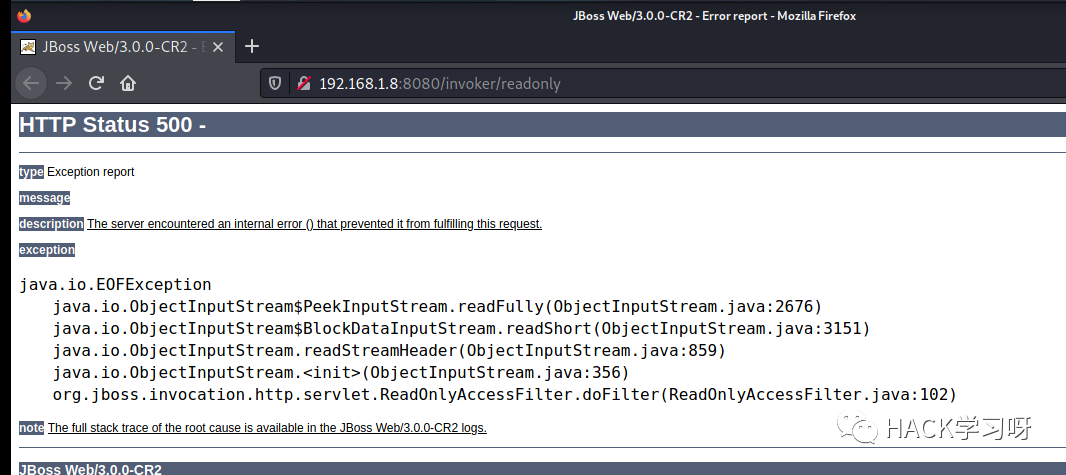This screenshot has width=1066, height=475.
Task: Click the server encountered internal error text
Action: pos(315,224)
